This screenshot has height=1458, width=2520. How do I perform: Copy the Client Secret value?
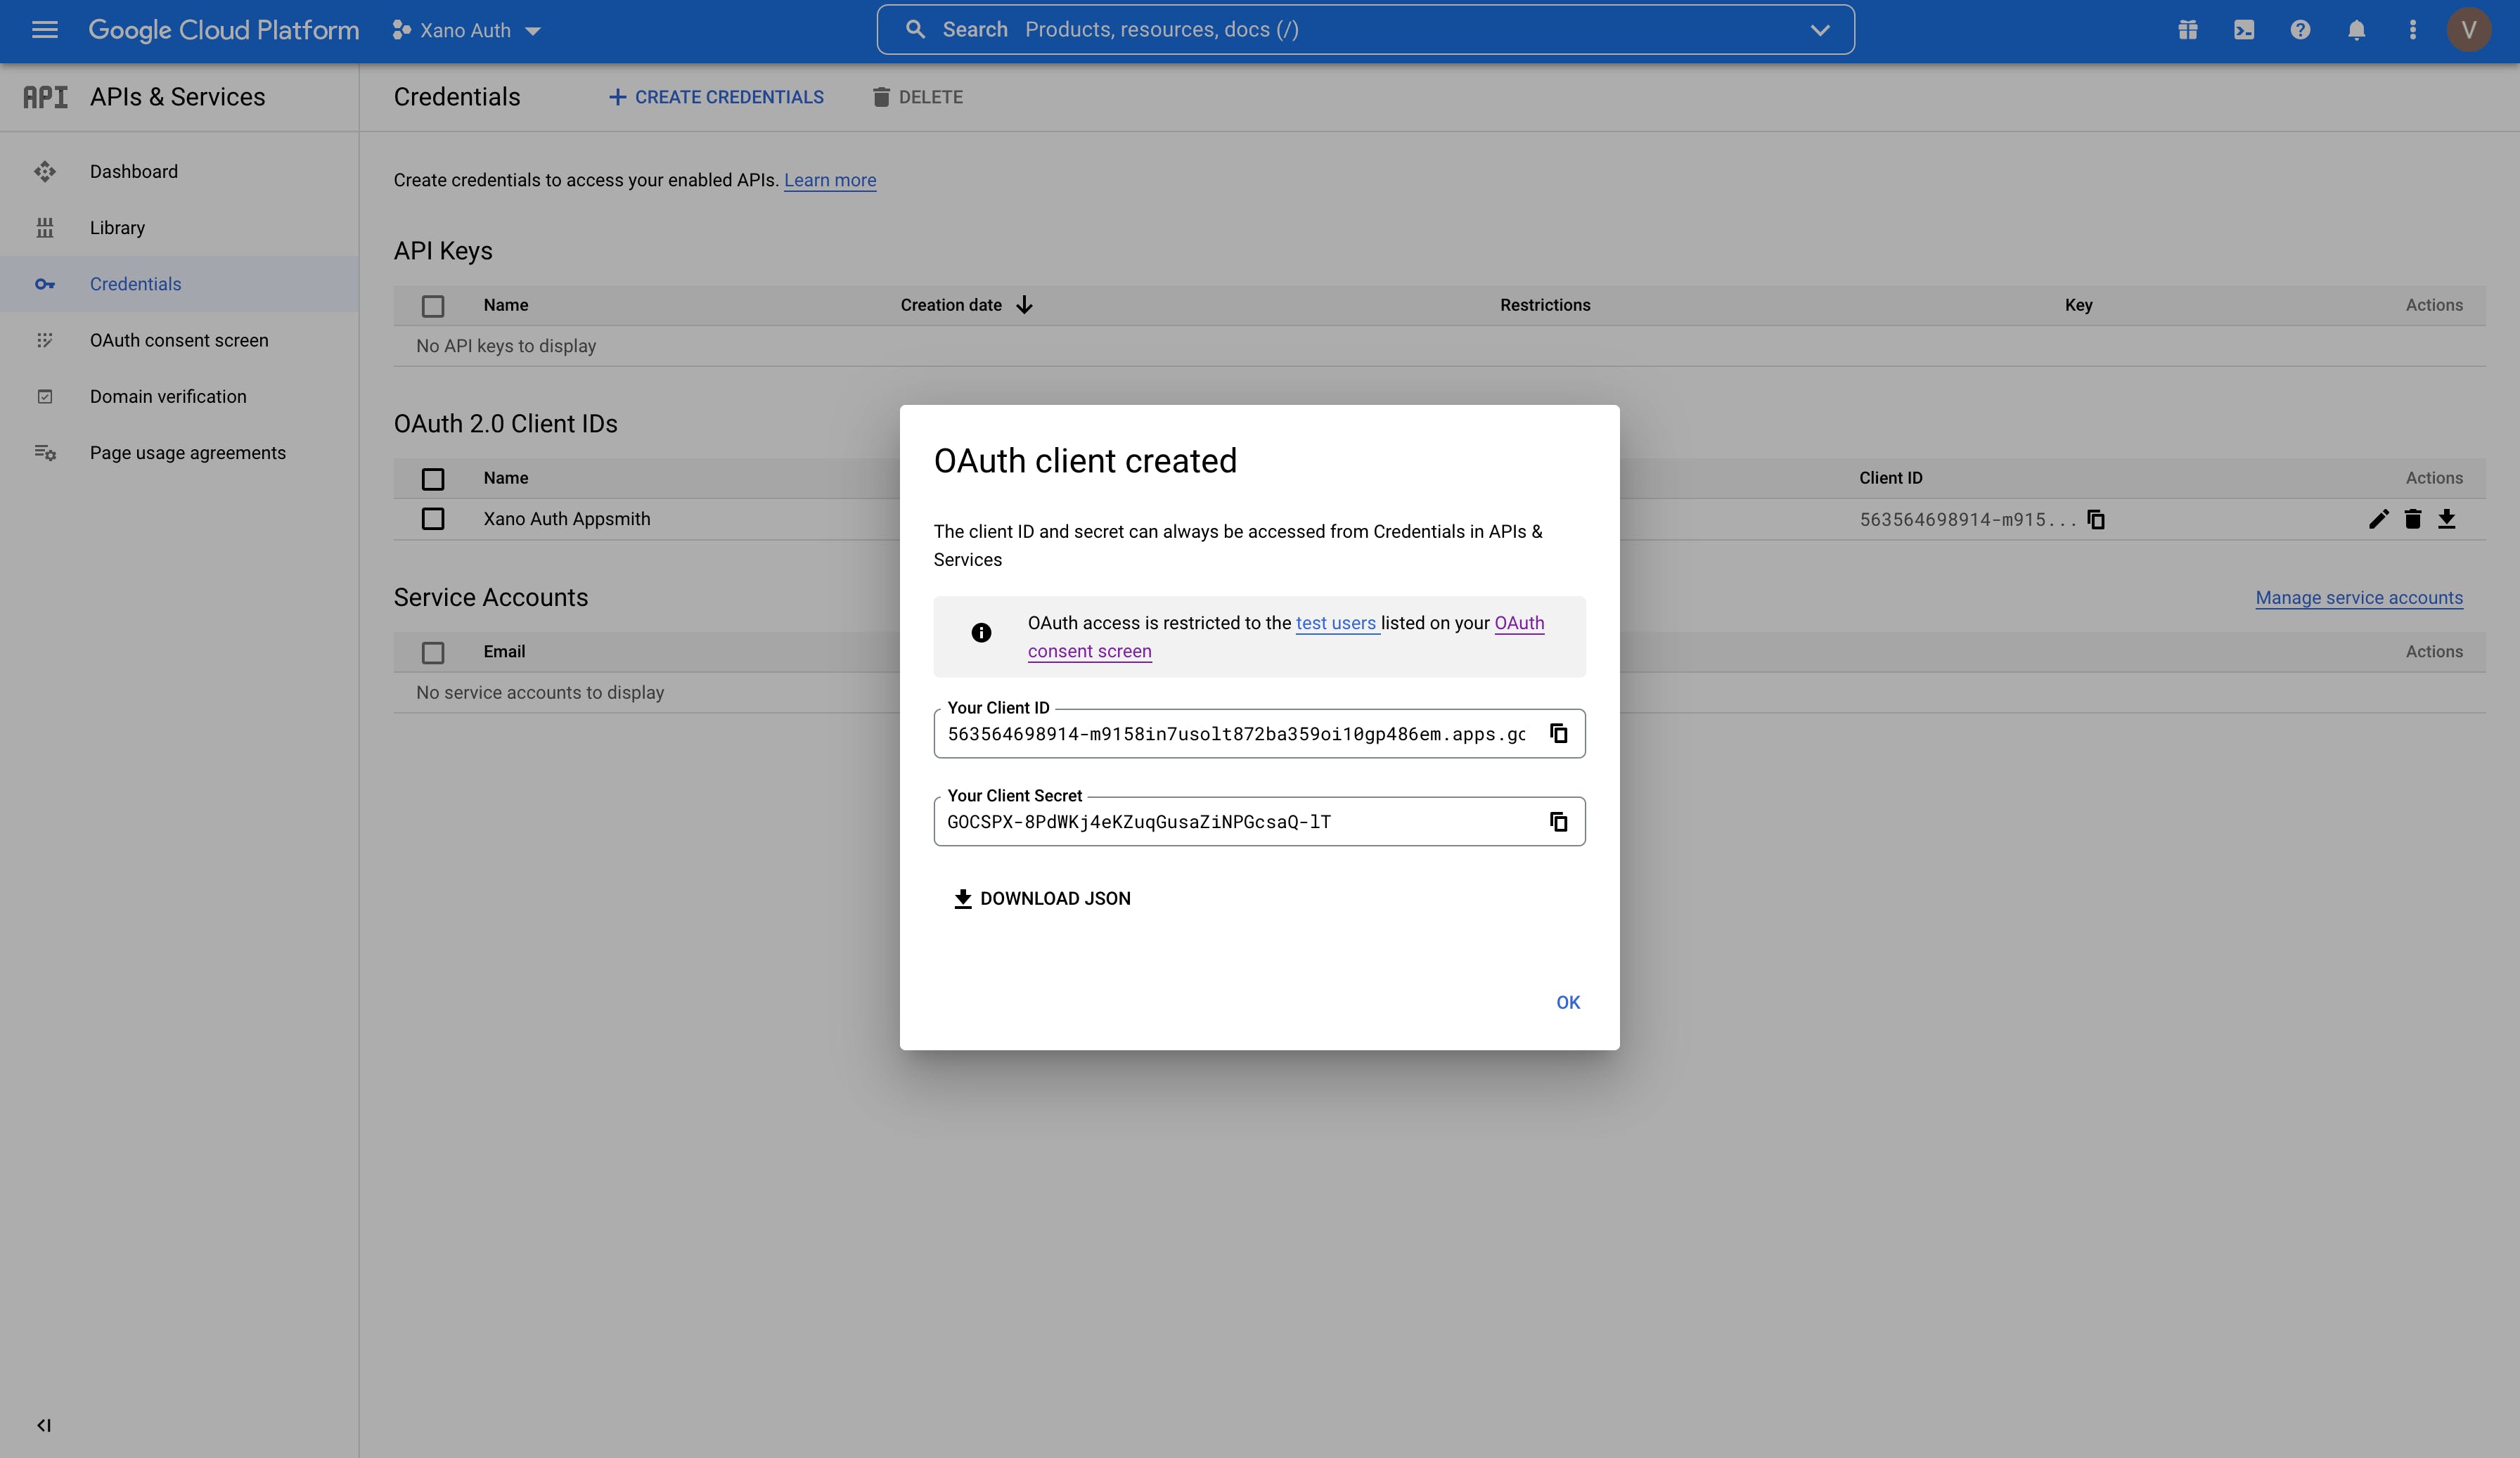(x=1558, y=821)
